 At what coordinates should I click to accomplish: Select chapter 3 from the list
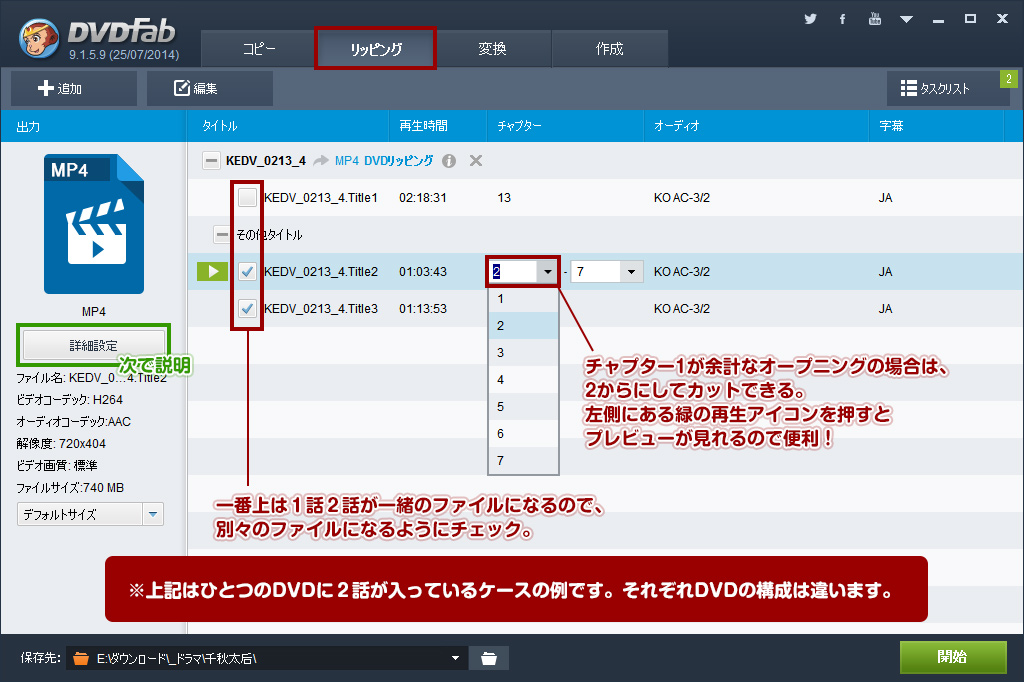coord(524,353)
